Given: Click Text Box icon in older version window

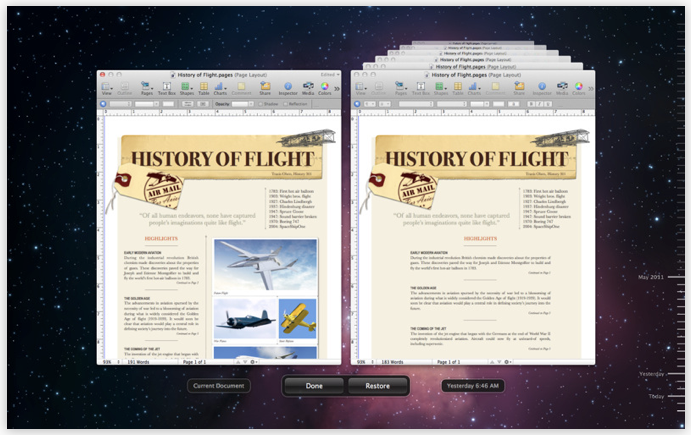Looking at the screenshot, I should (421, 88).
